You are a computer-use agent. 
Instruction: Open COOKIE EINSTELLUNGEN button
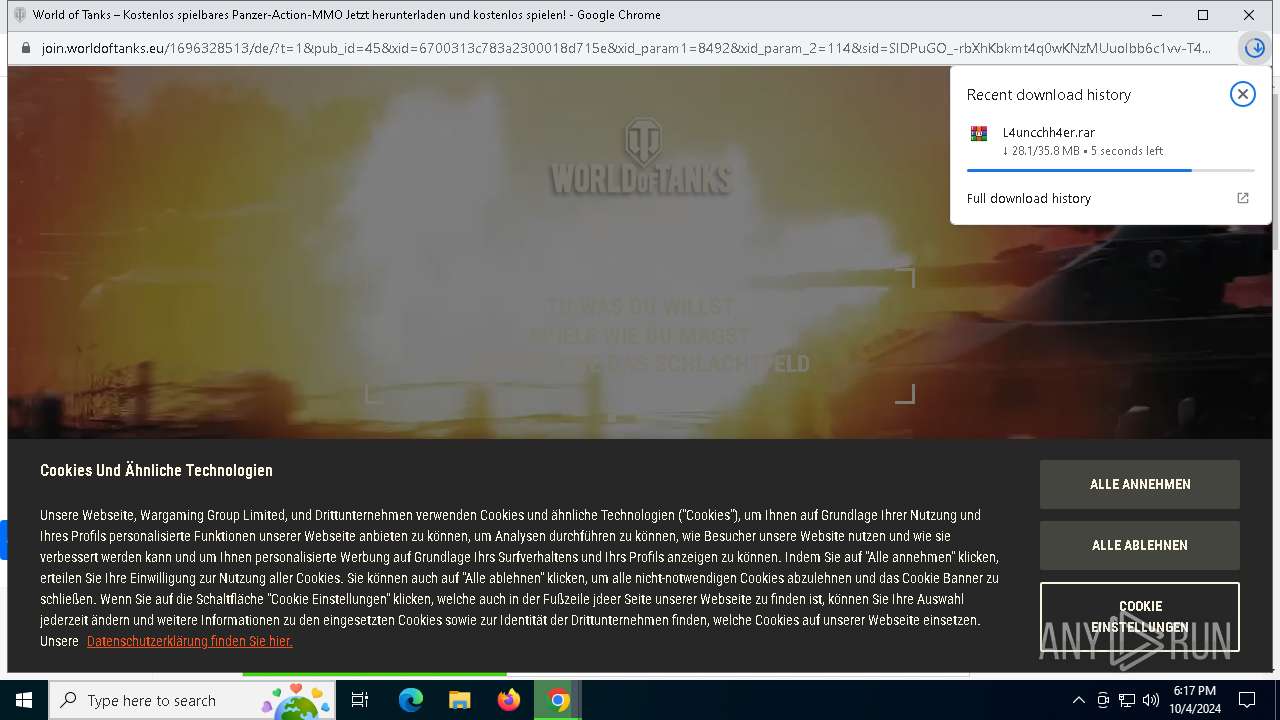coord(1140,617)
